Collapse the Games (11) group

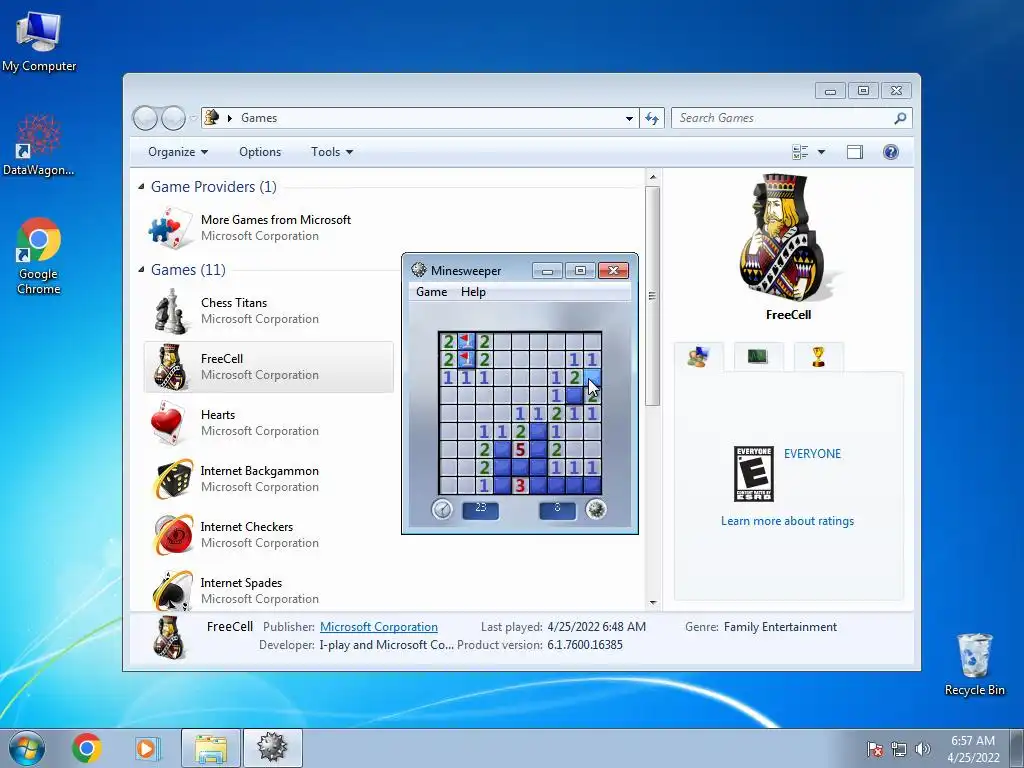click(141, 270)
